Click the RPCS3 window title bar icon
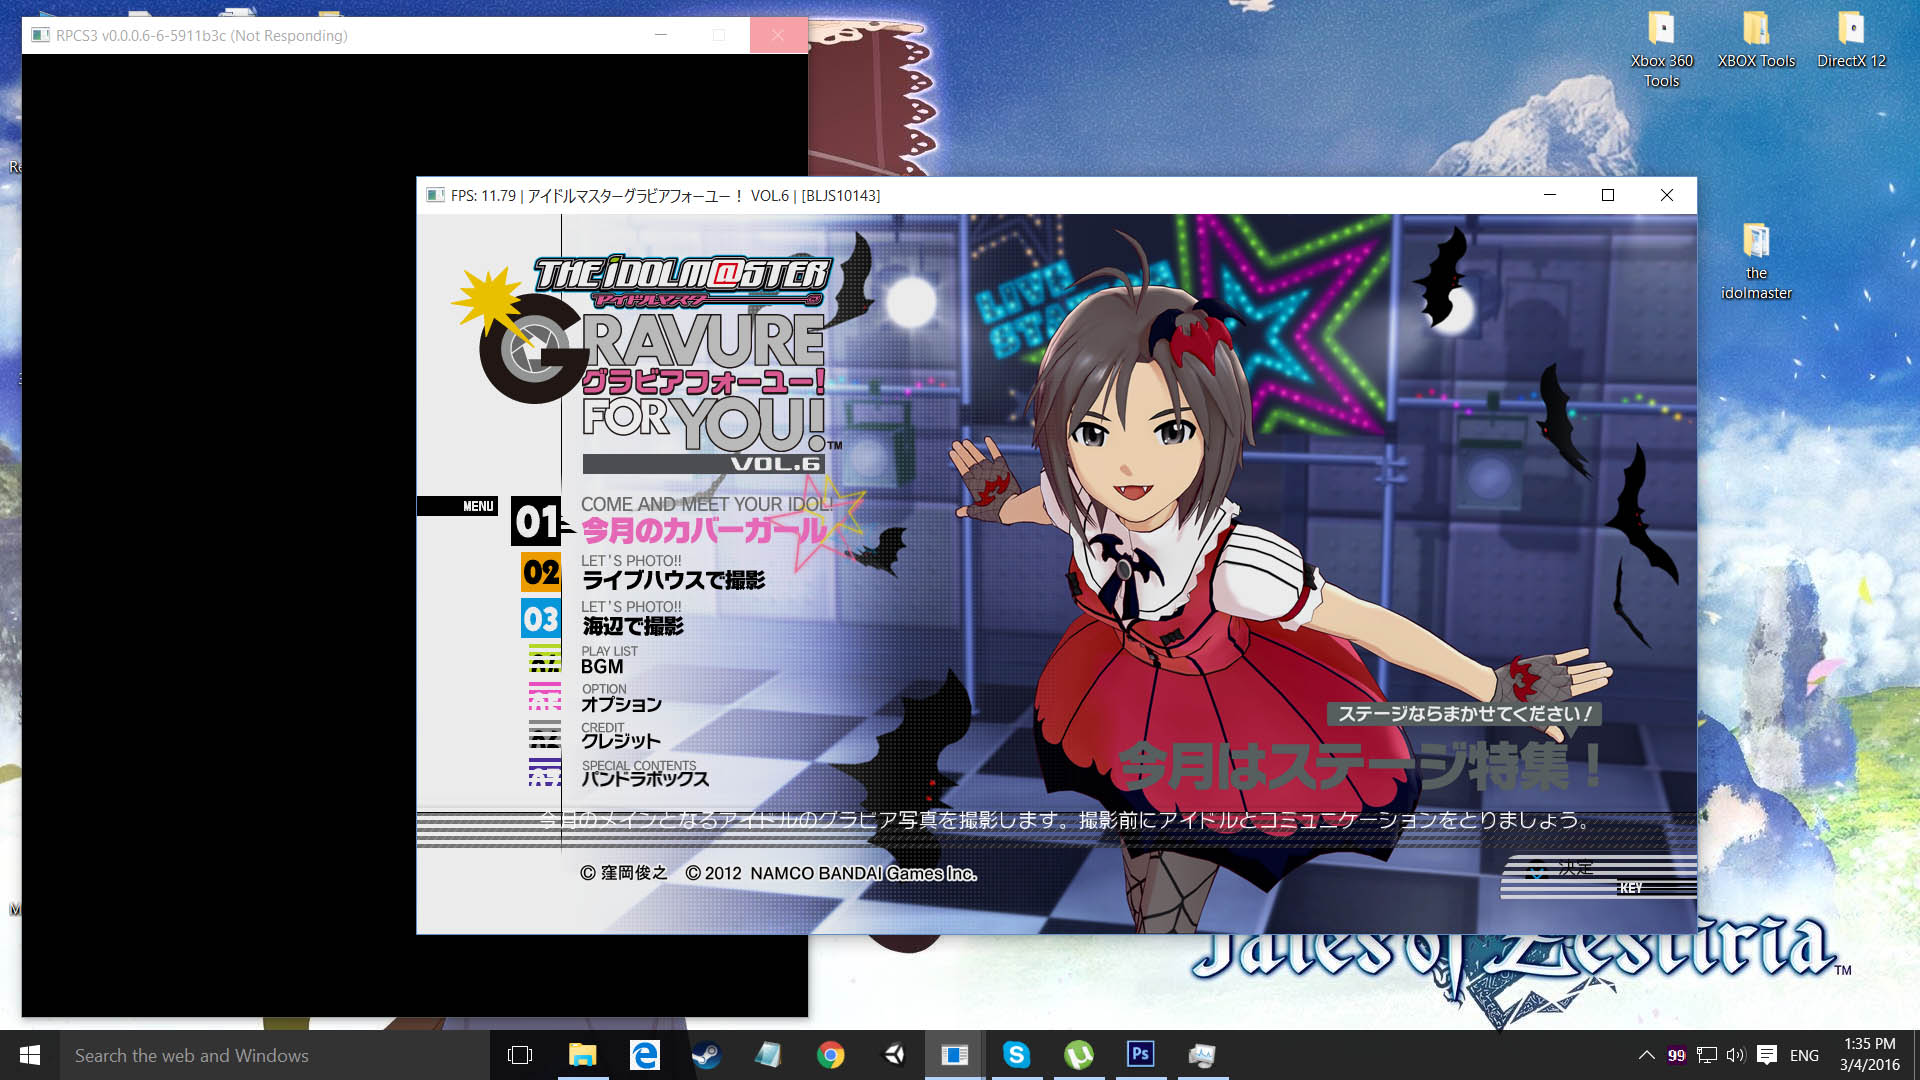 (x=40, y=35)
